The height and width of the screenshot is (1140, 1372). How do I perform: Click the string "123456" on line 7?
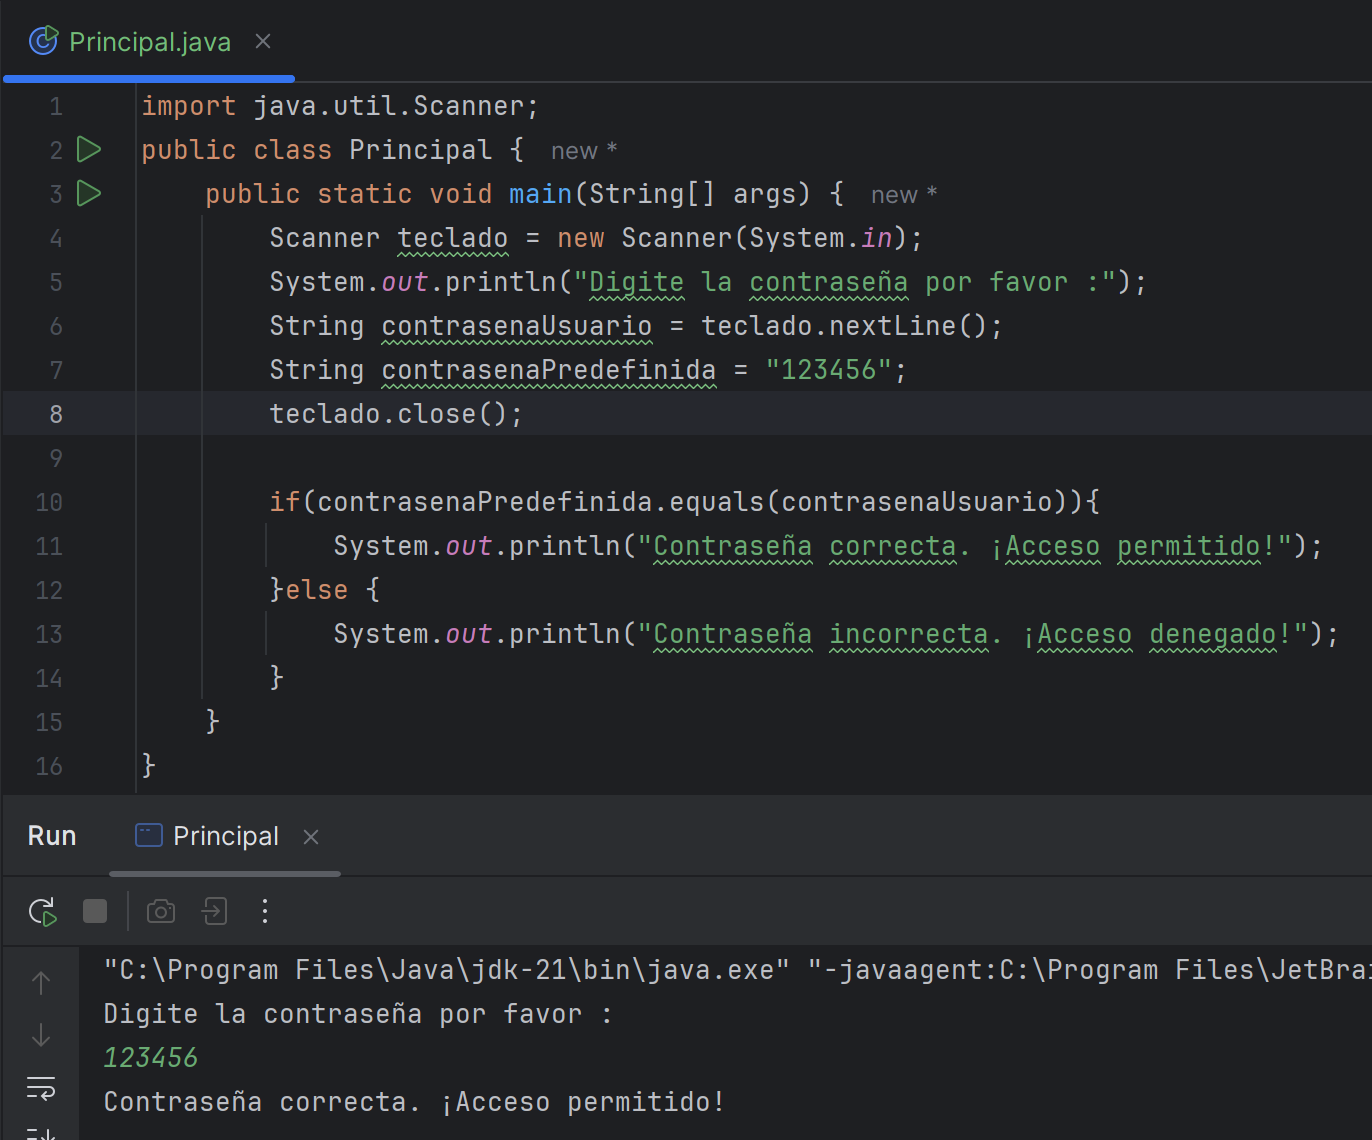(x=828, y=370)
